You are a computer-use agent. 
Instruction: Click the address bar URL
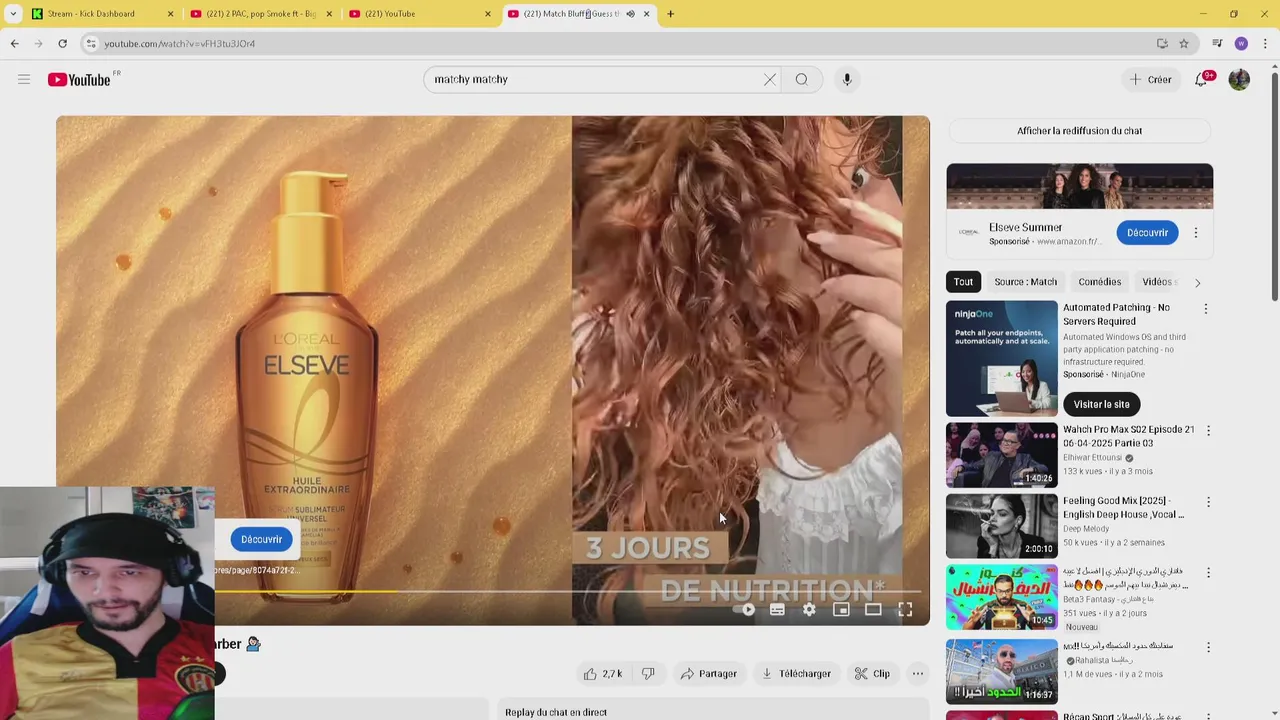click(180, 44)
